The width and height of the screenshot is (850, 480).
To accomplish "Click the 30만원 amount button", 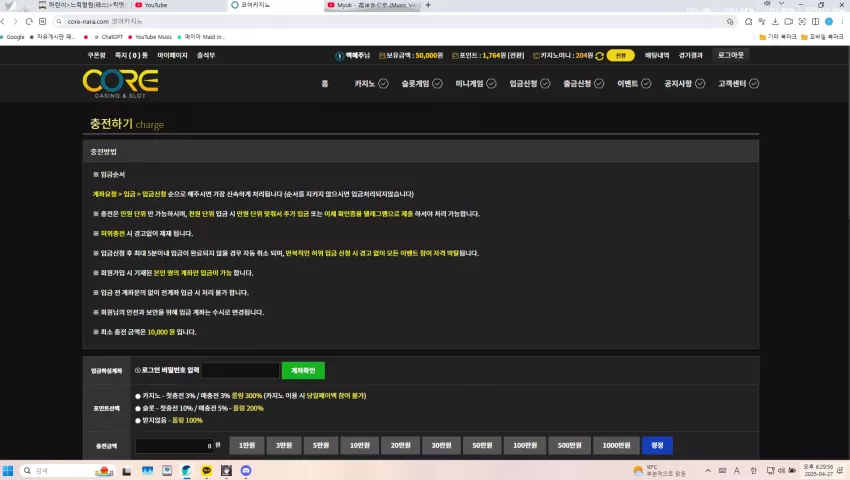I will 441,445.
